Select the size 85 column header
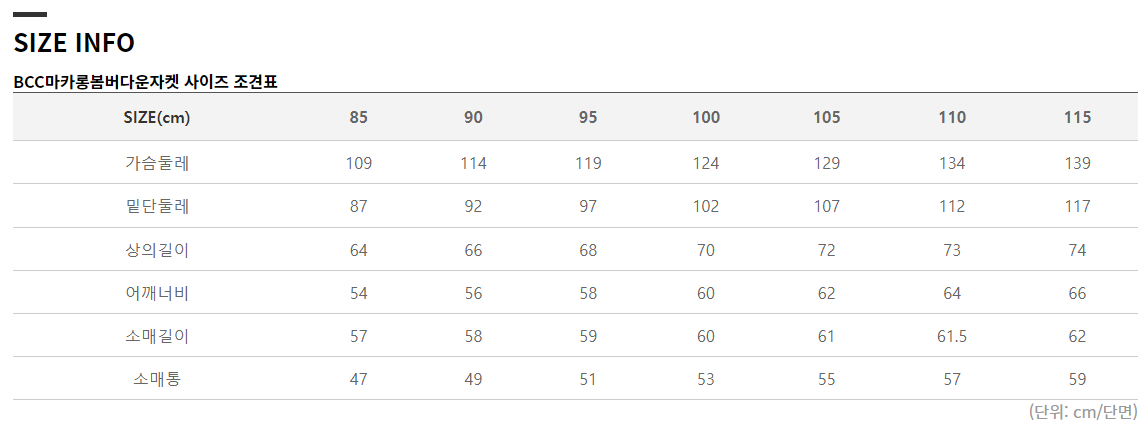1148x433 pixels. tap(359, 118)
